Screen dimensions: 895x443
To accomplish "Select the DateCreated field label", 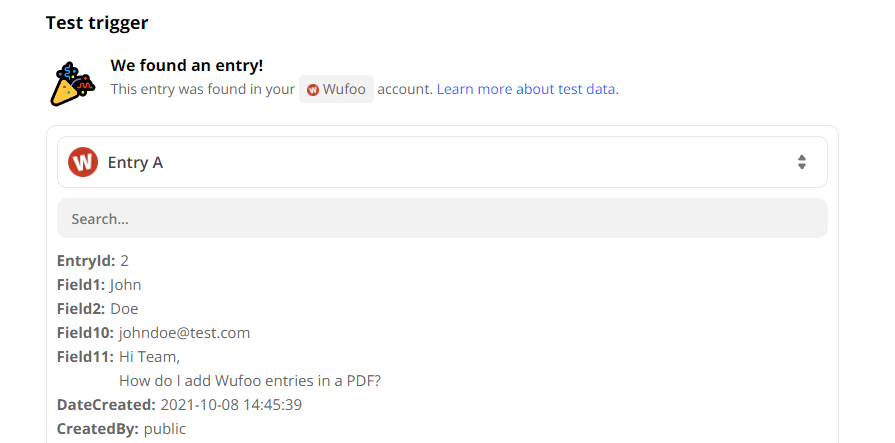I will [x=106, y=405].
